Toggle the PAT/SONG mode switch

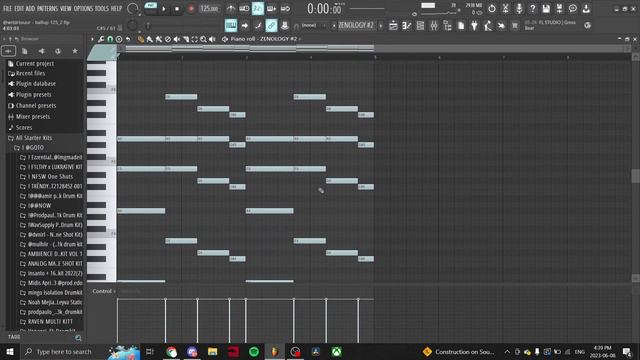[151, 8]
